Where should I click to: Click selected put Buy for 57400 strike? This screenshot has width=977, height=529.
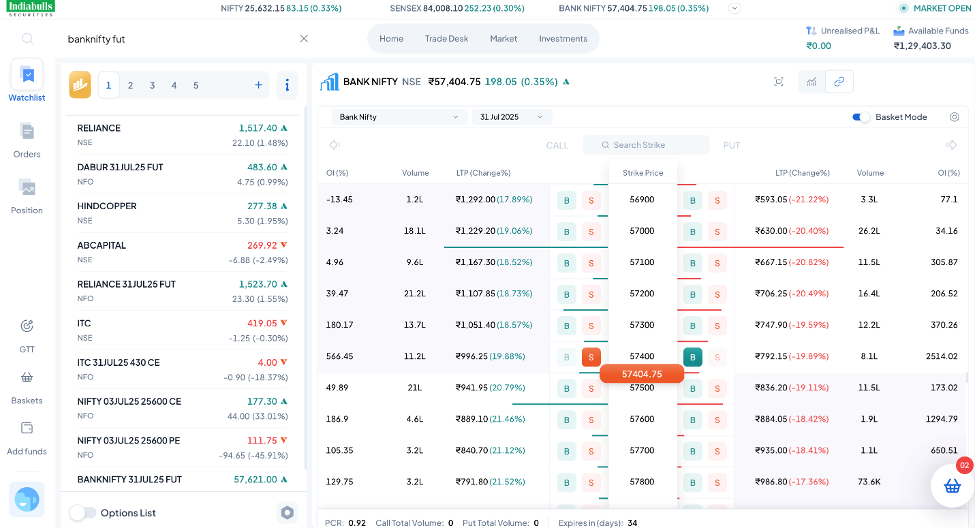coord(692,357)
